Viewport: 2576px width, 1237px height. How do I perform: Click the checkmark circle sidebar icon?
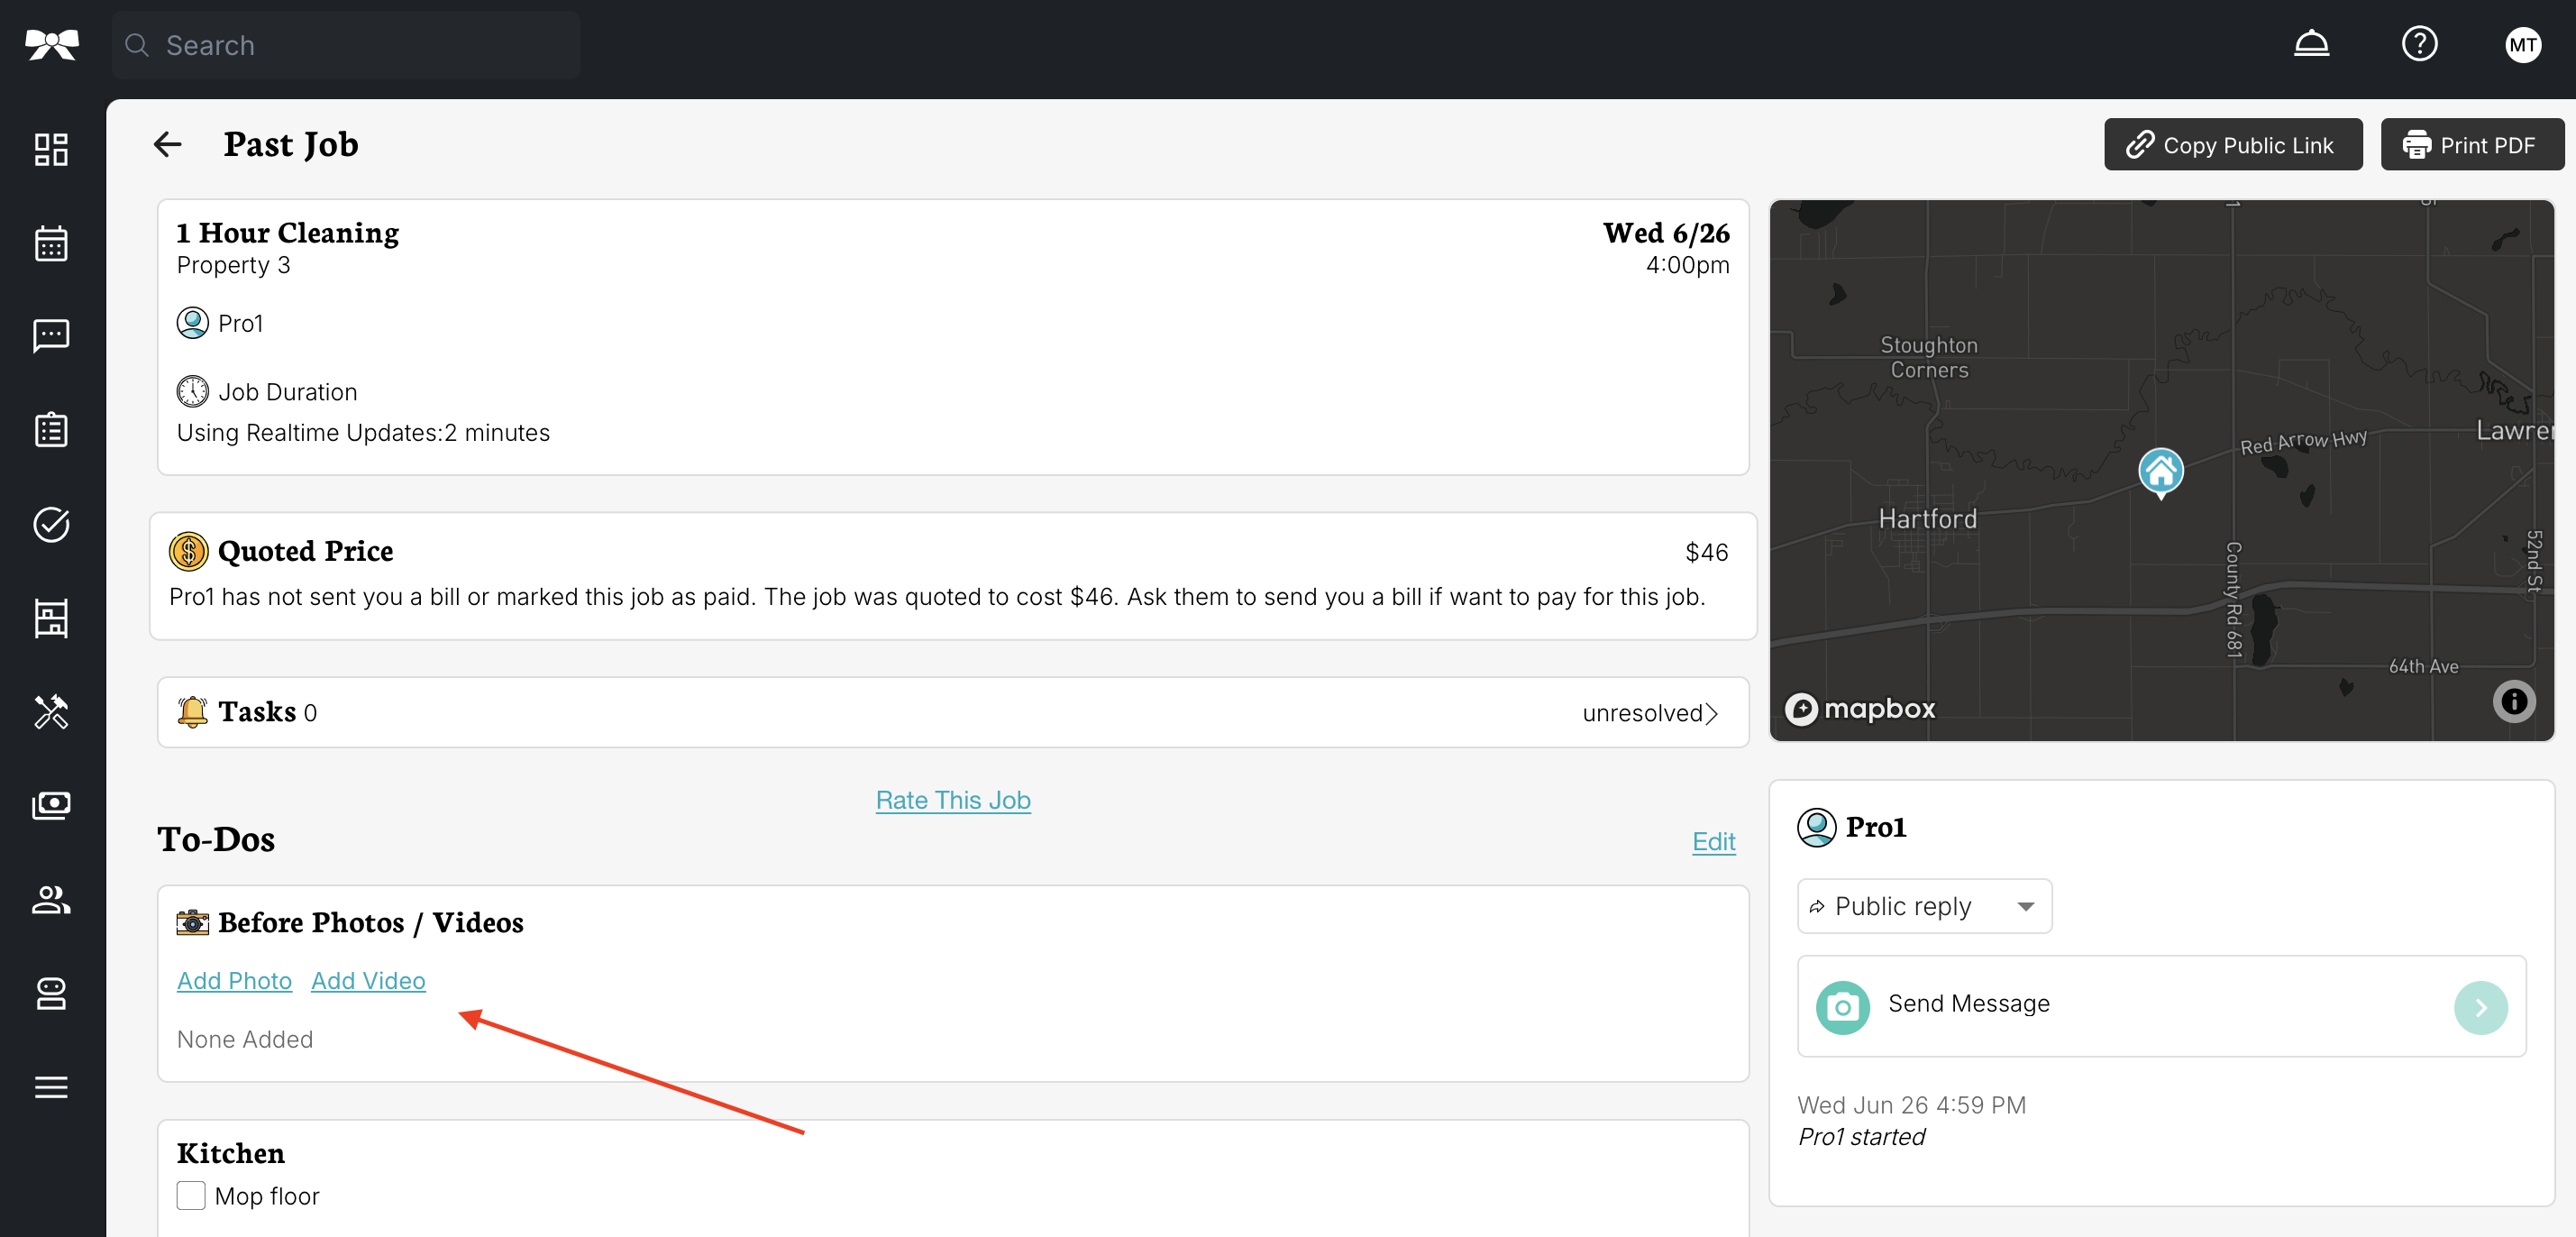point(51,525)
